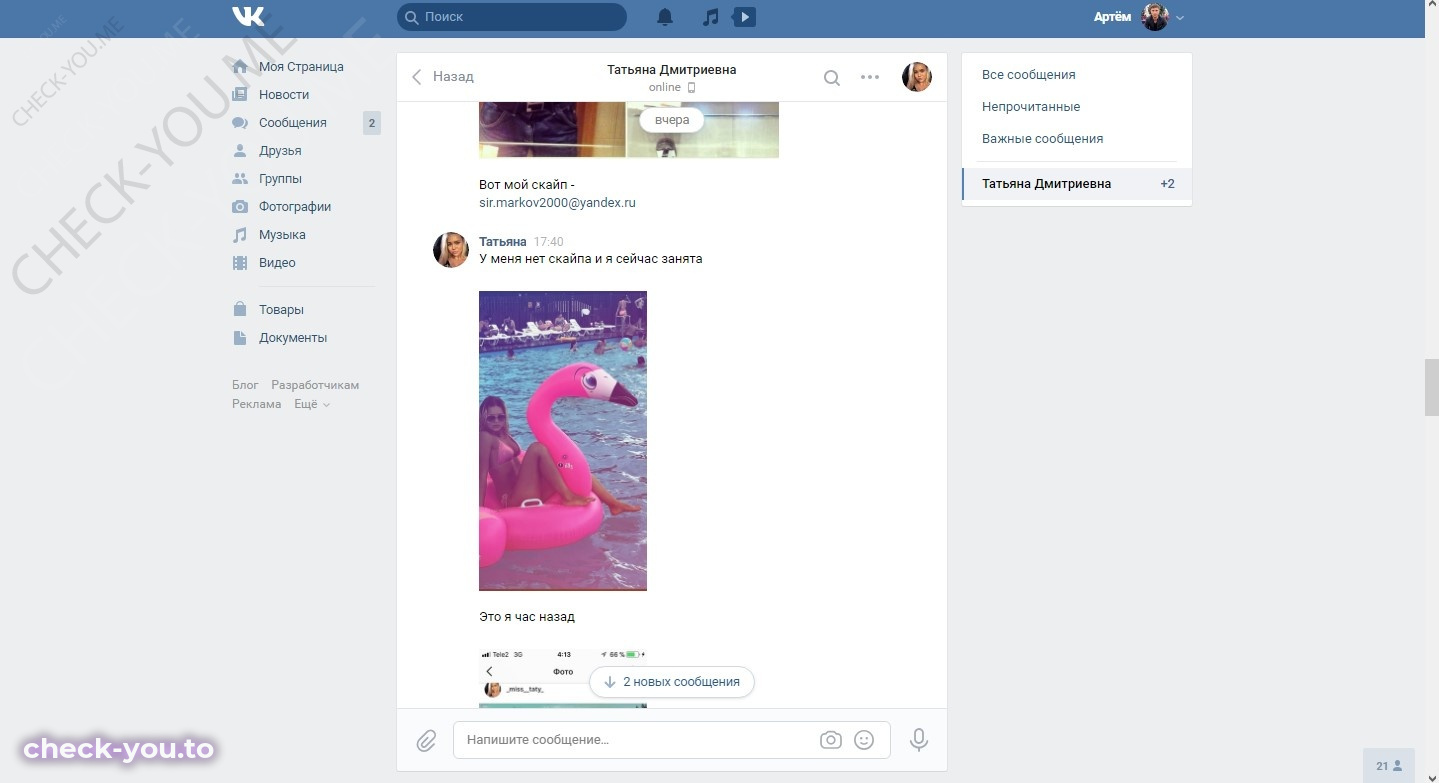Screen dimensions: 1439x783
Task: Click the video play icon in header
Action: click(743, 17)
